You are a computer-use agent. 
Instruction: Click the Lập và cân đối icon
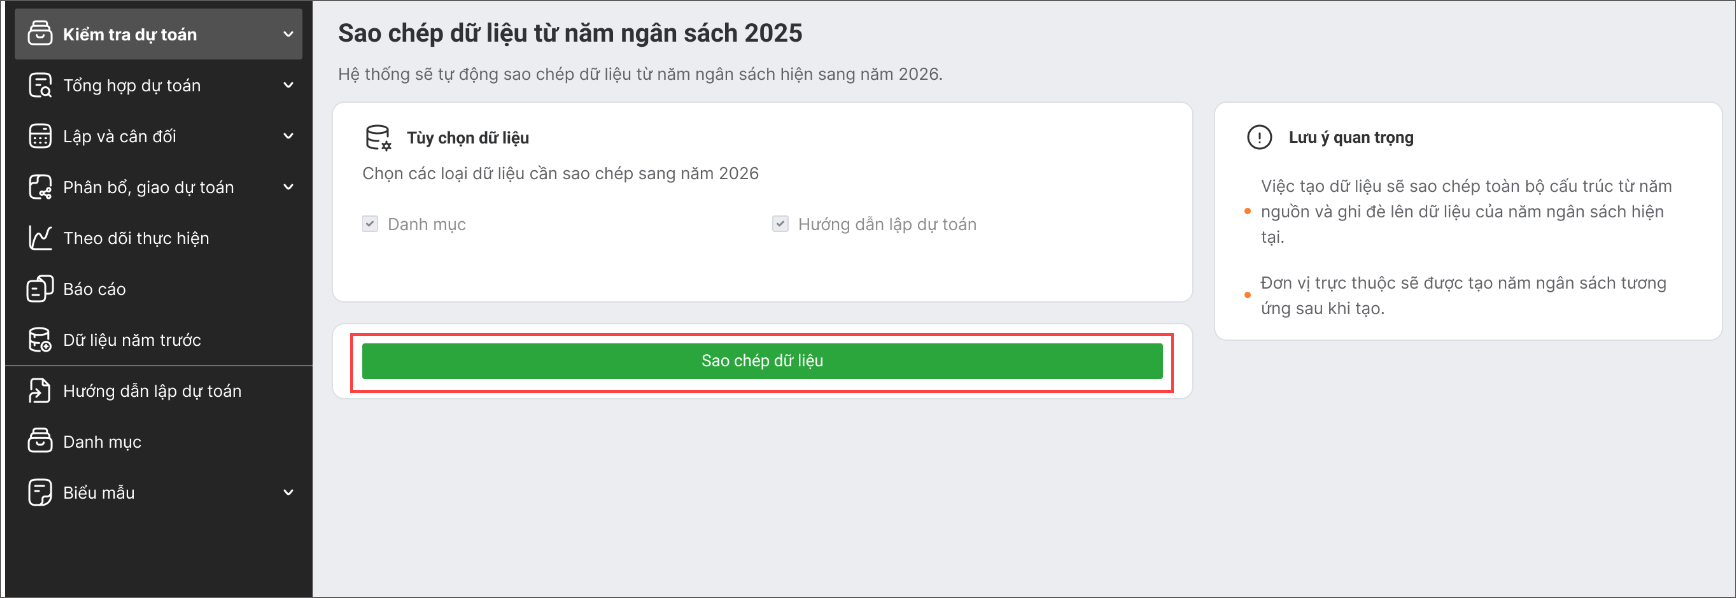coord(40,136)
